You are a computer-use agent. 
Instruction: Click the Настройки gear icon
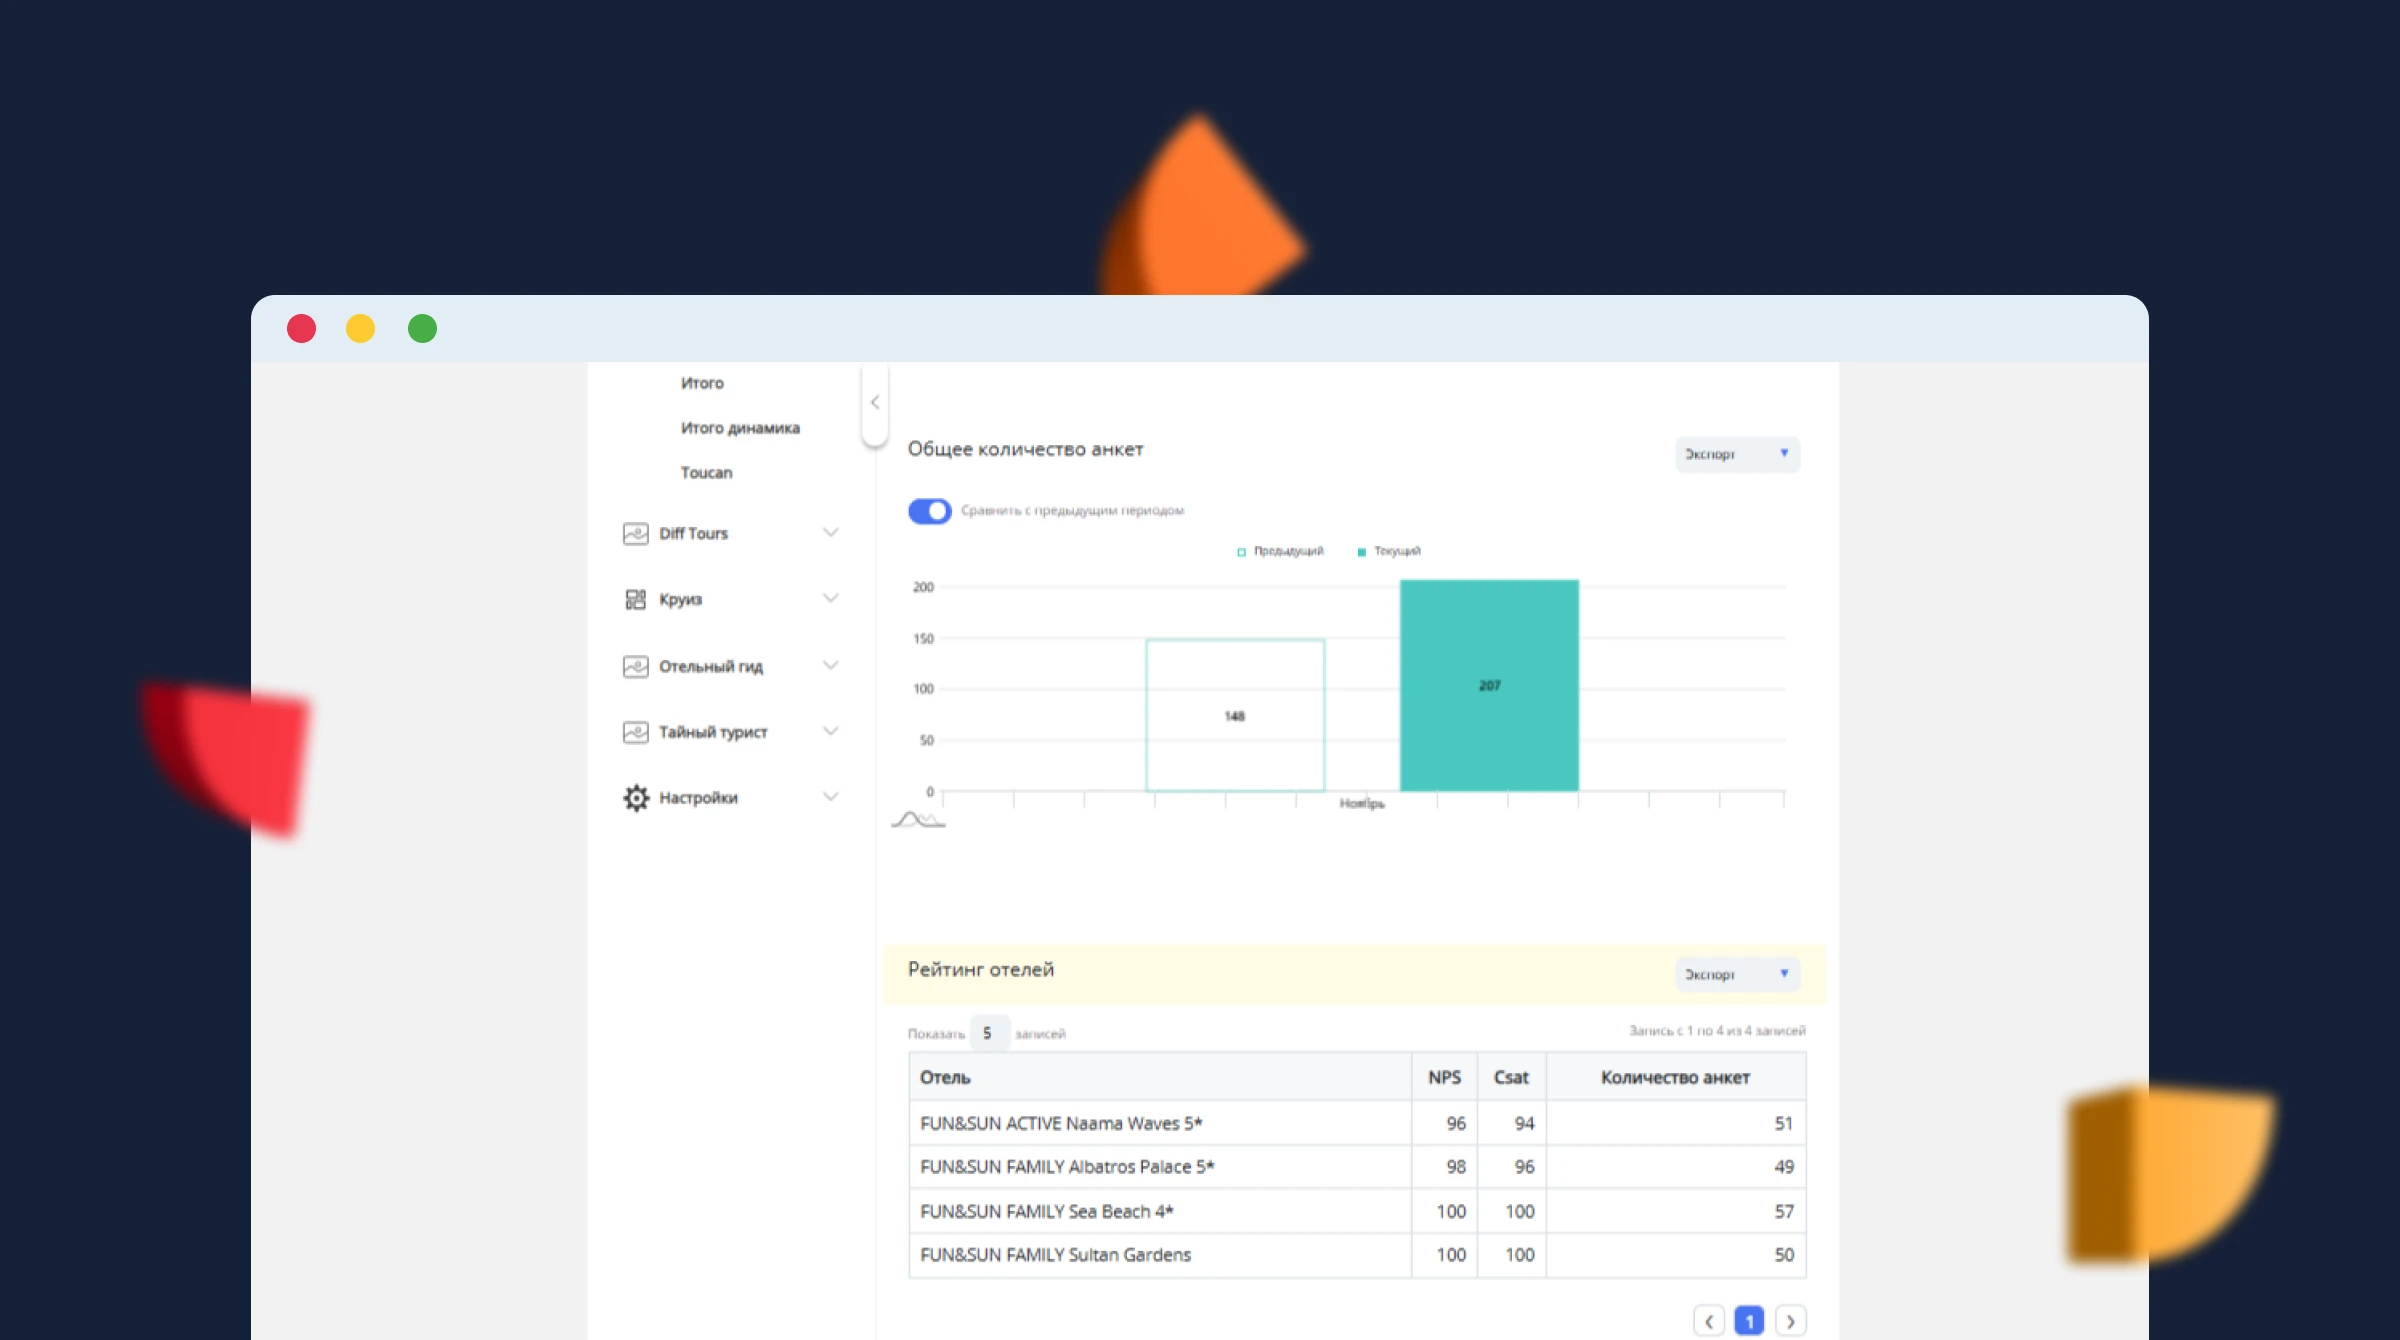pyautogui.click(x=635, y=798)
